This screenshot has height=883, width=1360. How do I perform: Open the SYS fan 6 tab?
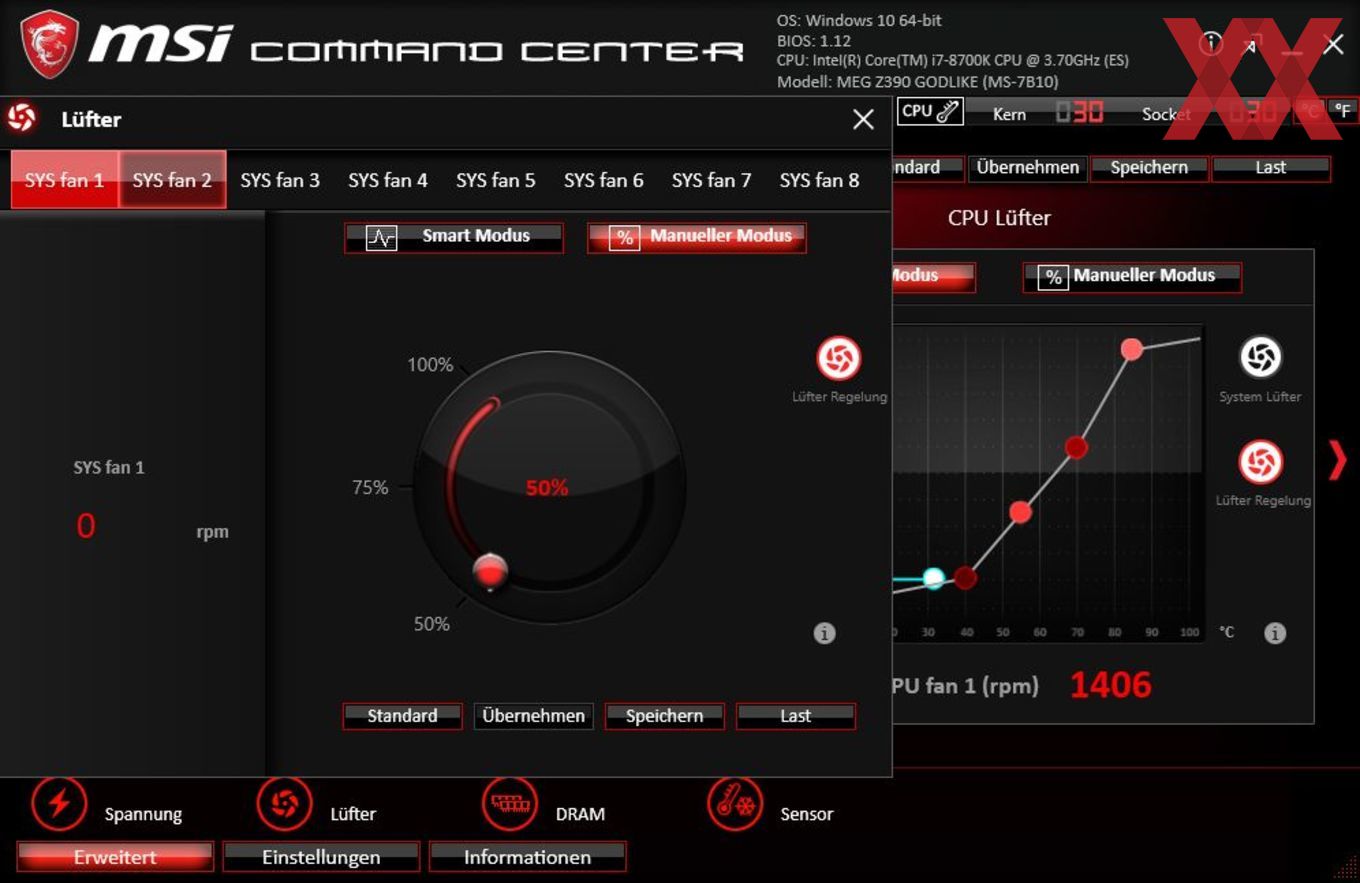coord(604,180)
